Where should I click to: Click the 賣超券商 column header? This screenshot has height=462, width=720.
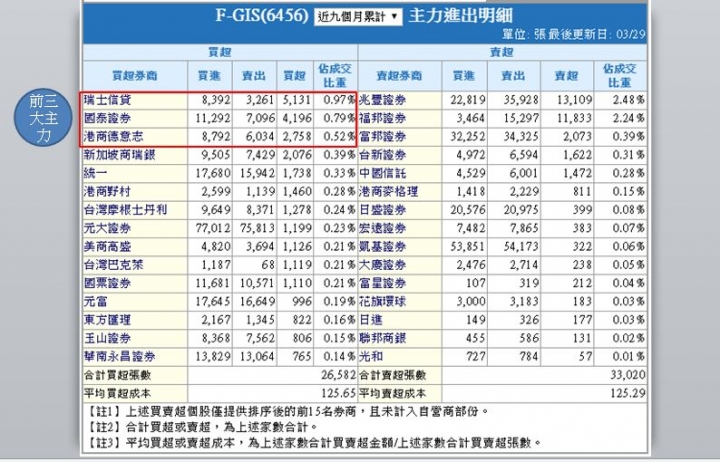pos(399,76)
